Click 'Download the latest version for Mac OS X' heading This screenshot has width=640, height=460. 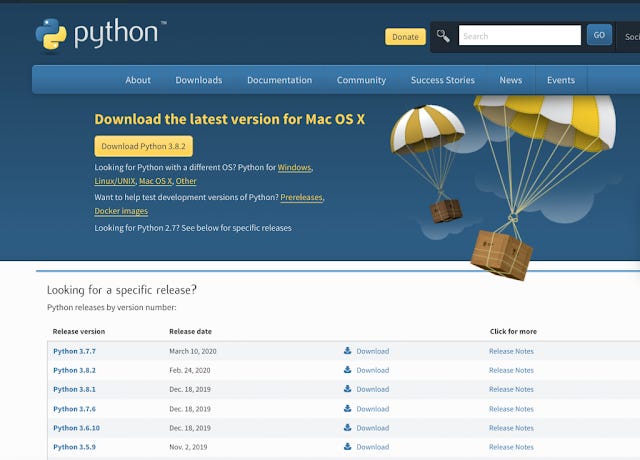pos(230,119)
